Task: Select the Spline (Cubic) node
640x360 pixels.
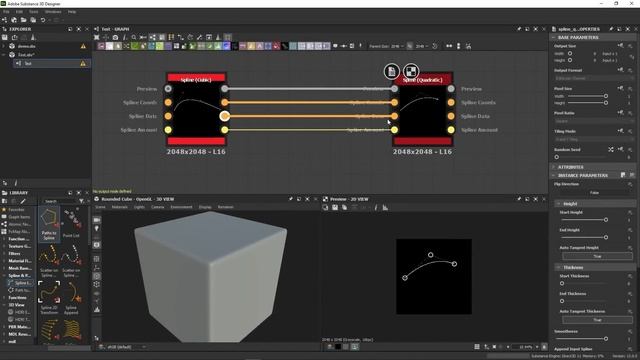Action: 196,110
